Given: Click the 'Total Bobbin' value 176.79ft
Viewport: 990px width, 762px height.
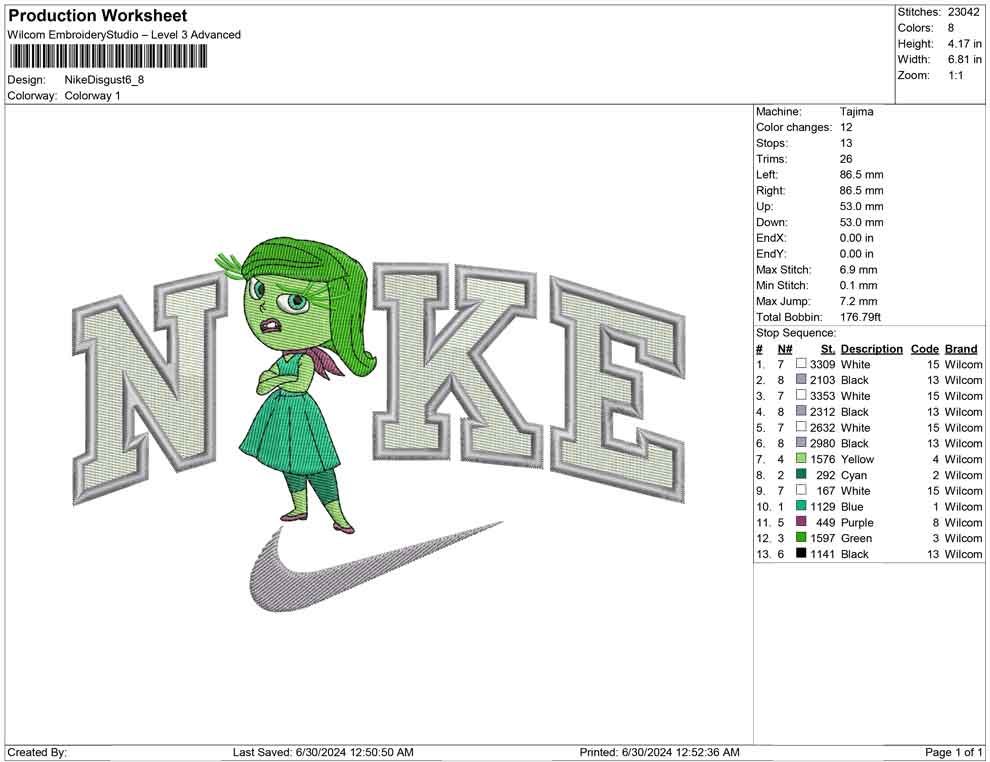Looking at the screenshot, I should point(860,316).
